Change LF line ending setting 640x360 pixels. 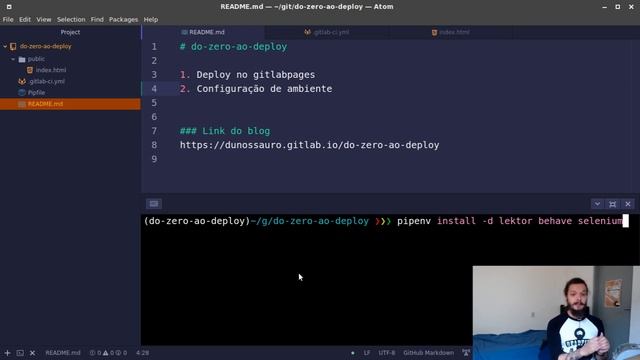(x=367, y=353)
